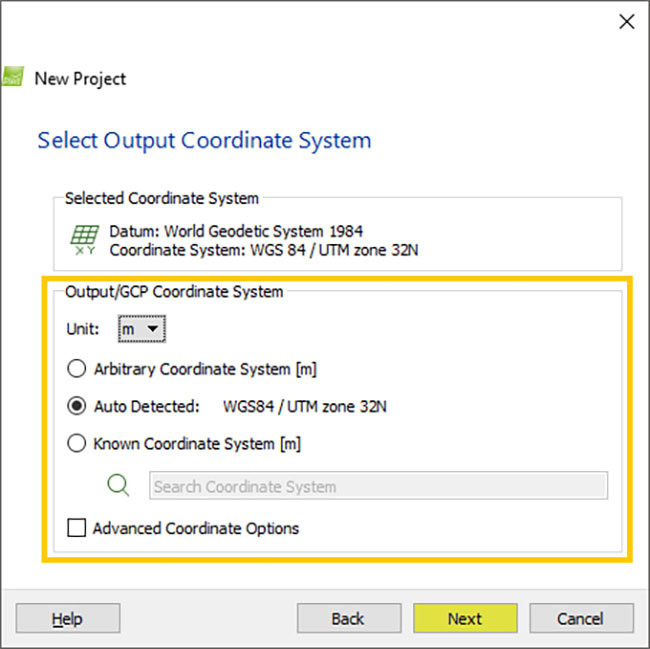Image resolution: width=650 pixels, height=649 pixels.
Task: Click Coordinate System: WGS 84 / UTM zone 32N text
Action: tap(264, 250)
